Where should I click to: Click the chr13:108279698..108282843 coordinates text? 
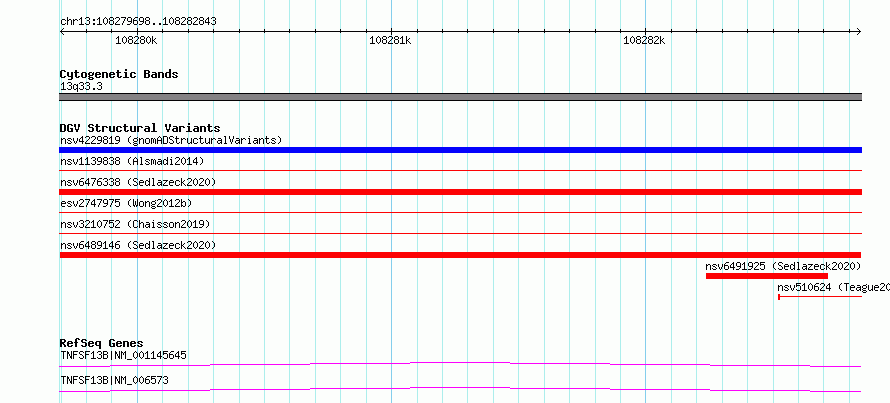(x=138, y=22)
